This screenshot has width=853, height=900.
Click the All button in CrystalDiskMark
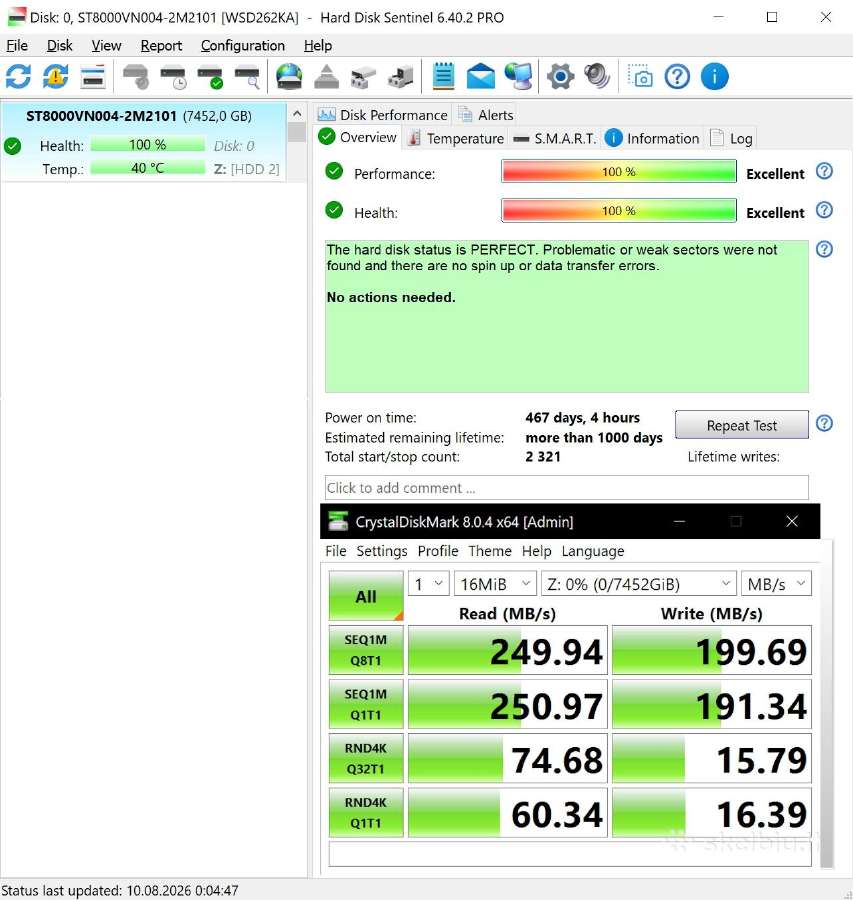[x=366, y=596]
